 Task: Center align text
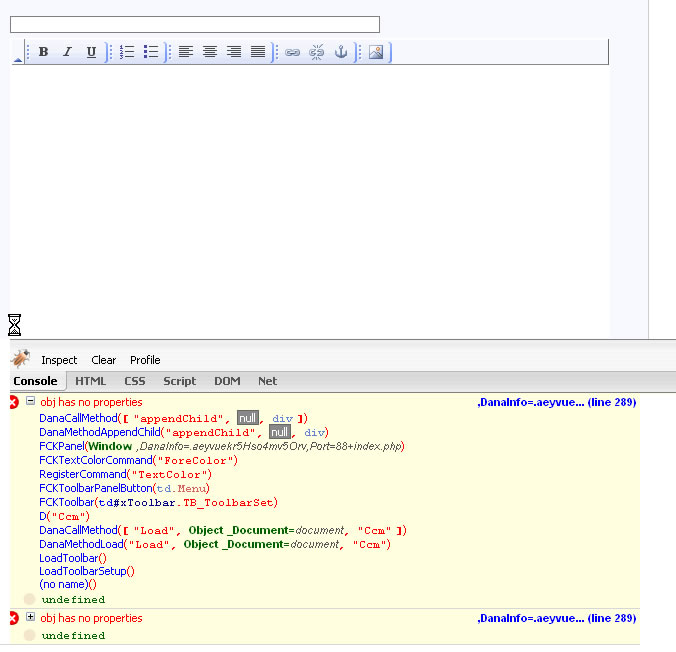(210, 52)
